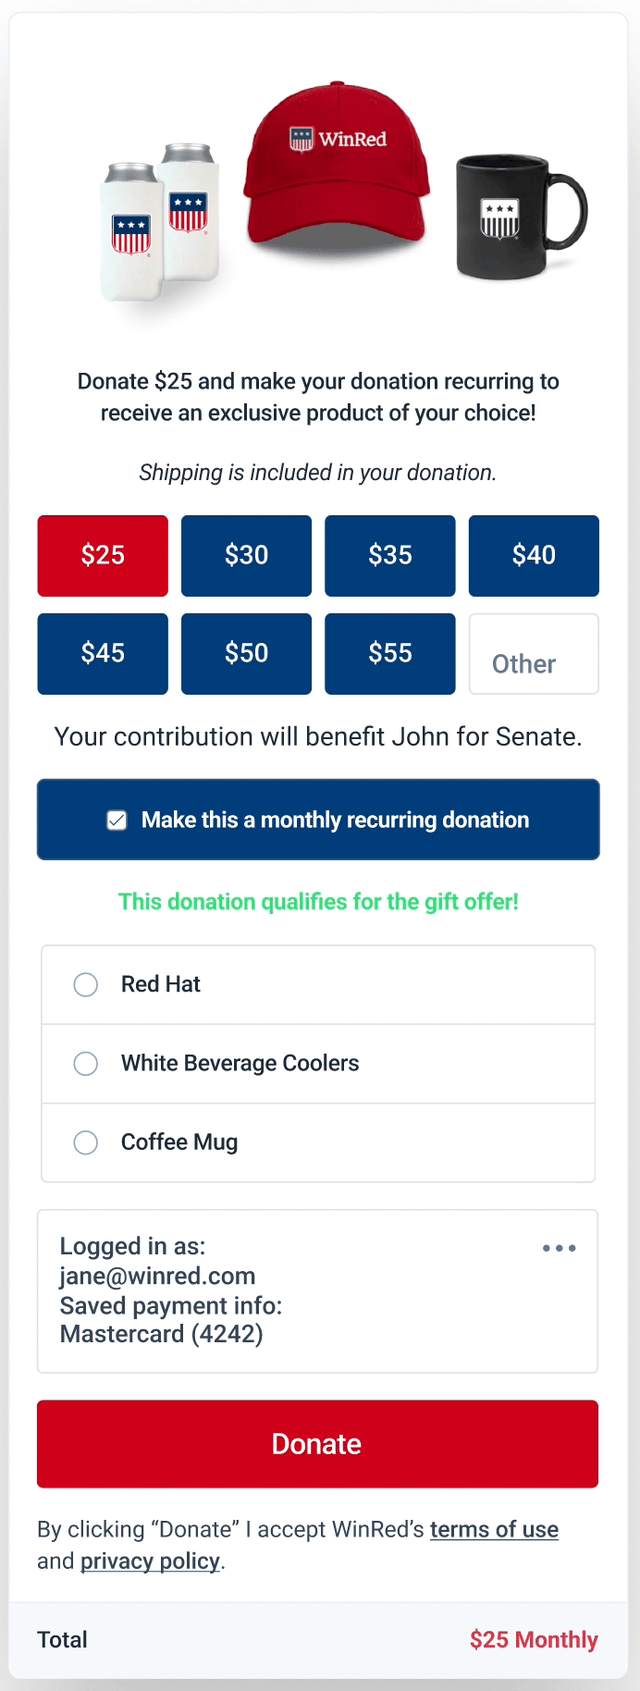Choose the $50 donation option
Image resolution: width=640 pixels, height=1691 pixels.
[x=246, y=653]
